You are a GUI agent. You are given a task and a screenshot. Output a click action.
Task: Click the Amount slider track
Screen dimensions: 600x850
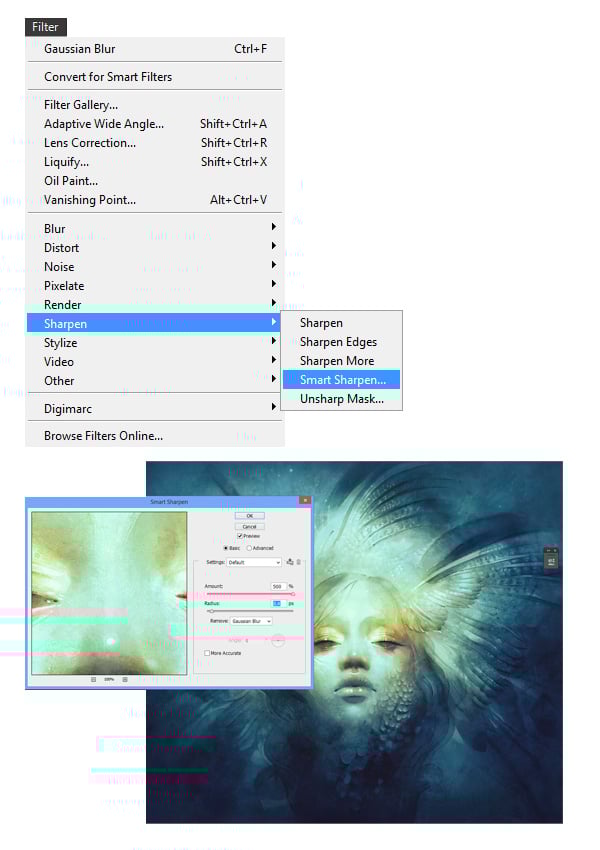(x=250, y=594)
